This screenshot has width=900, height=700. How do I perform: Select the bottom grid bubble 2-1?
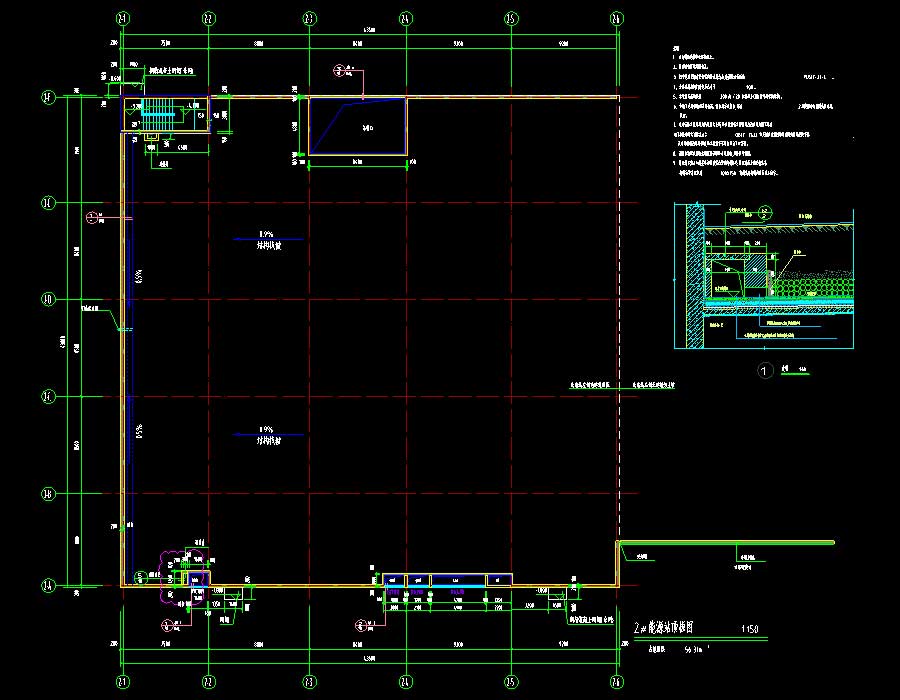tap(123, 682)
